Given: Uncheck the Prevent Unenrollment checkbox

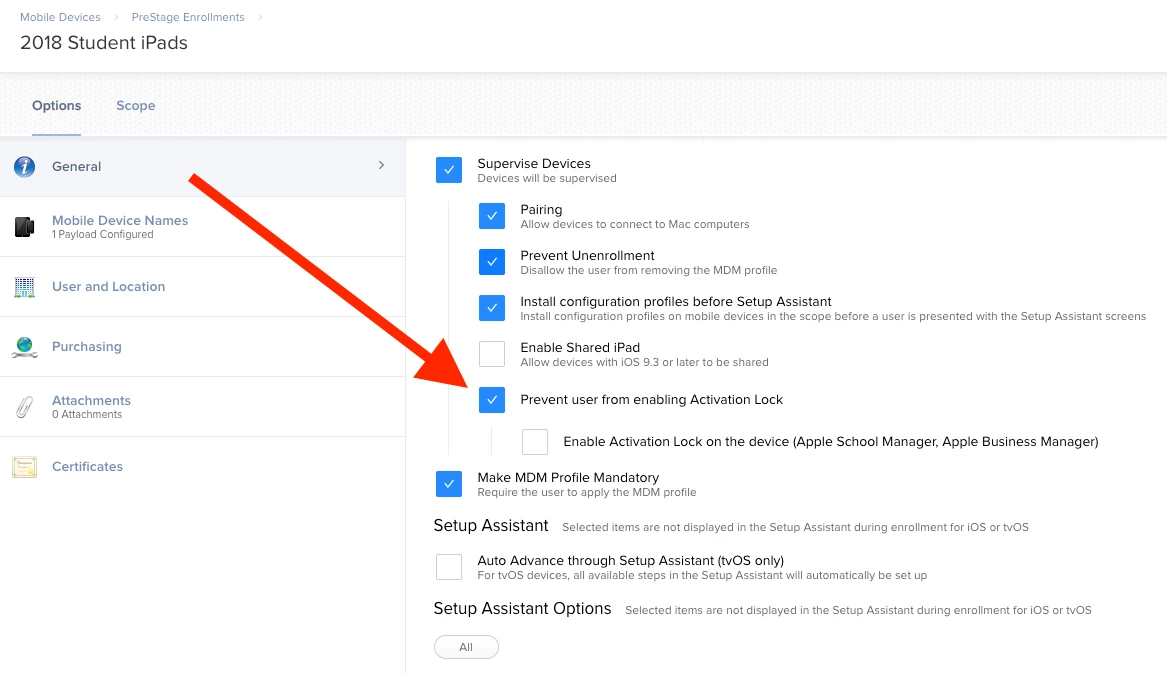Looking at the screenshot, I should coord(492,262).
